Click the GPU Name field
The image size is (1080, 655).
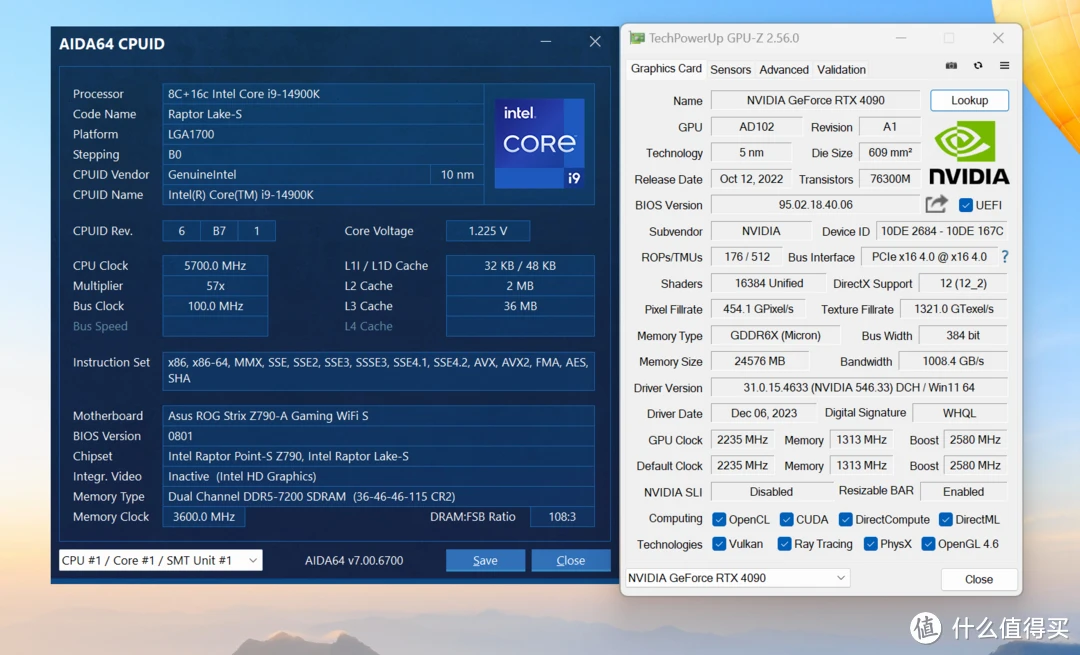pyautogui.click(x=814, y=100)
